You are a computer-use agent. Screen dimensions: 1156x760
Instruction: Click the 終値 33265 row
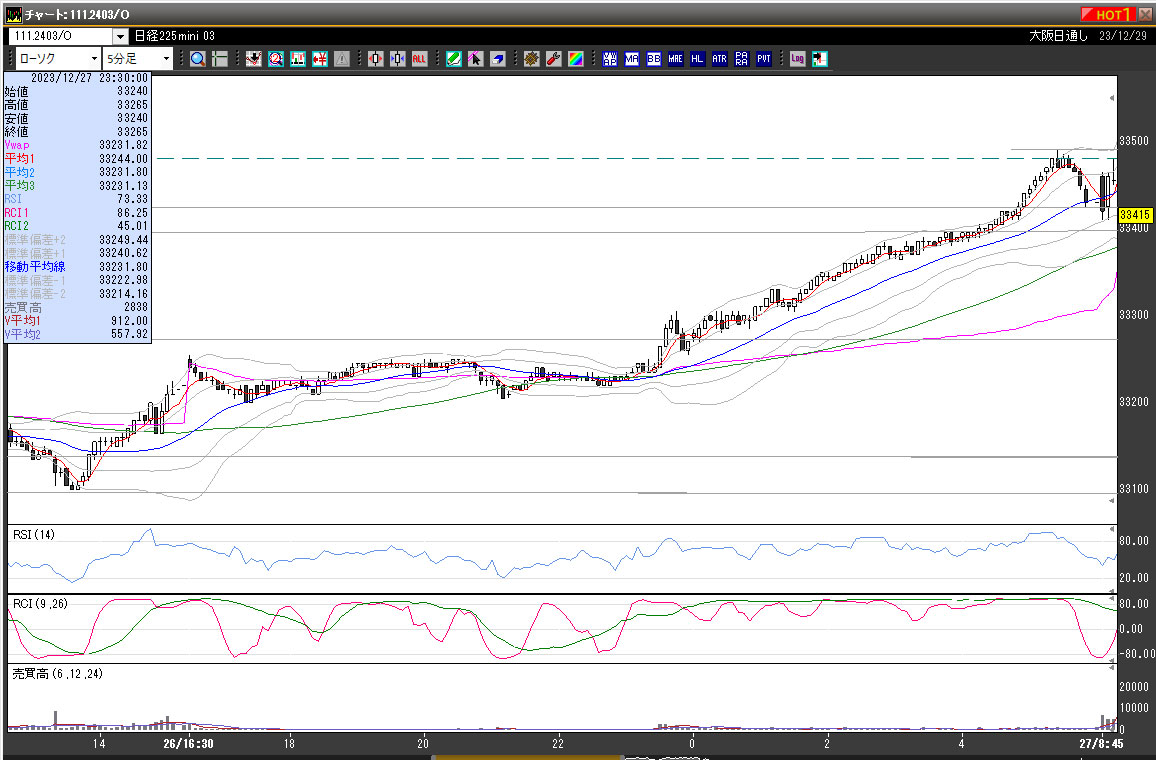coord(76,132)
